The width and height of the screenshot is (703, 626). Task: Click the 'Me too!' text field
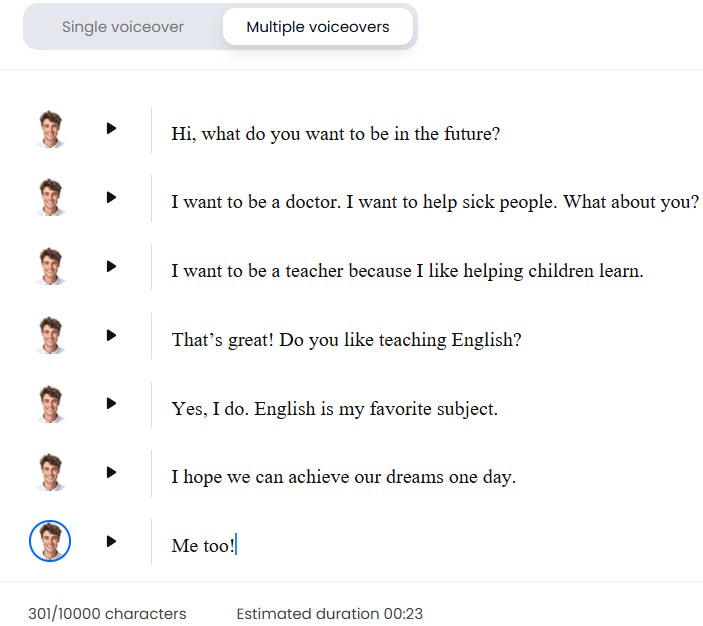(204, 545)
